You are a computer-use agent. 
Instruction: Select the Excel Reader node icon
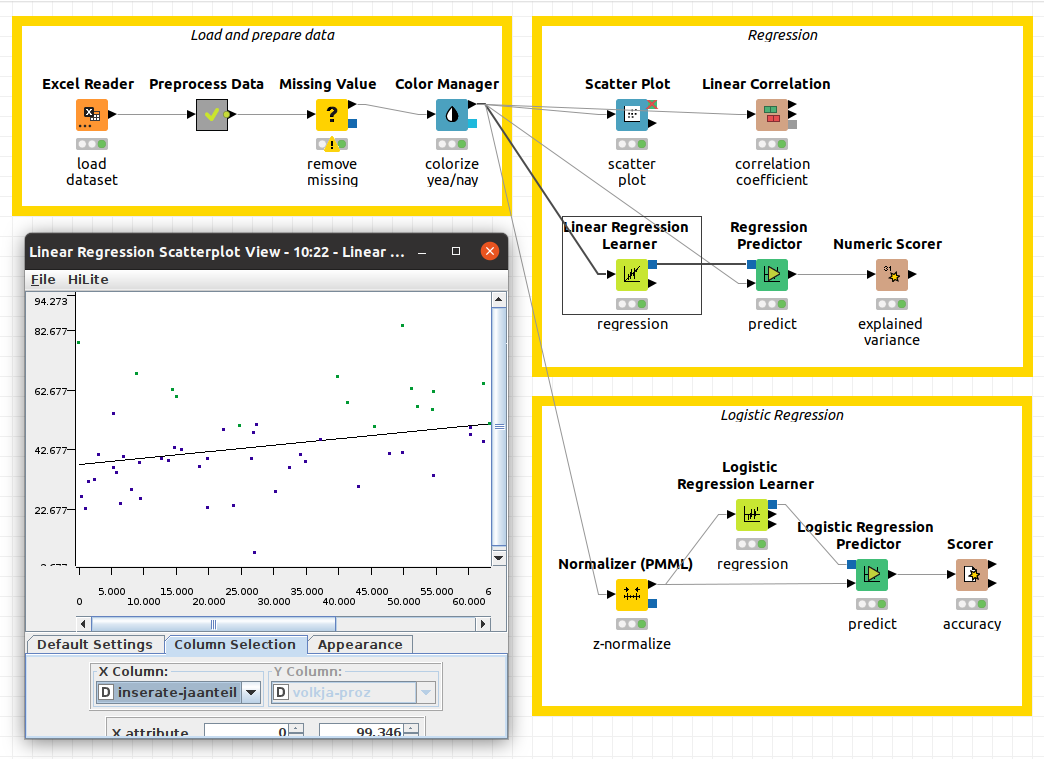[x=91, y=115]
